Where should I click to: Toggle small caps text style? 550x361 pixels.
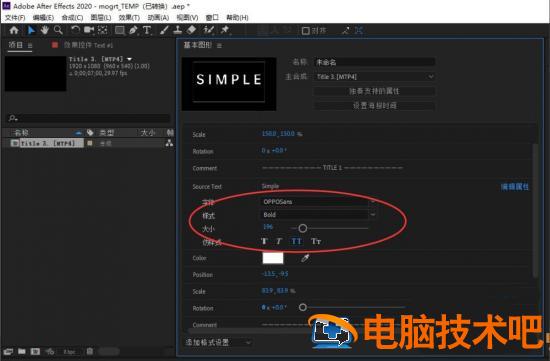click(316, 241)
